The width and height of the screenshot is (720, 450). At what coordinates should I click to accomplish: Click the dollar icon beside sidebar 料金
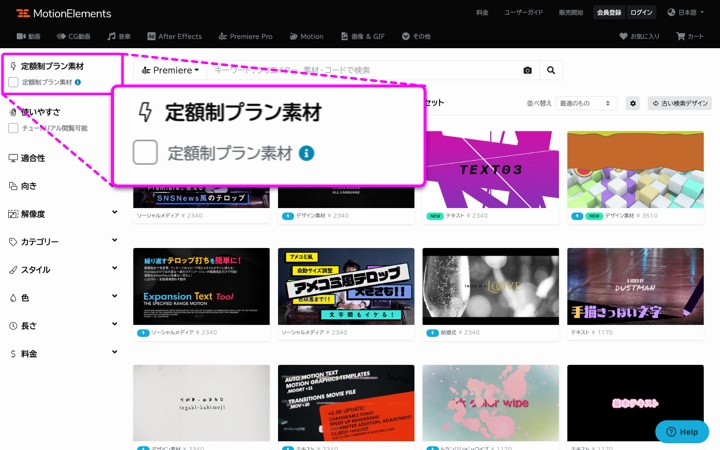[13, 354]
